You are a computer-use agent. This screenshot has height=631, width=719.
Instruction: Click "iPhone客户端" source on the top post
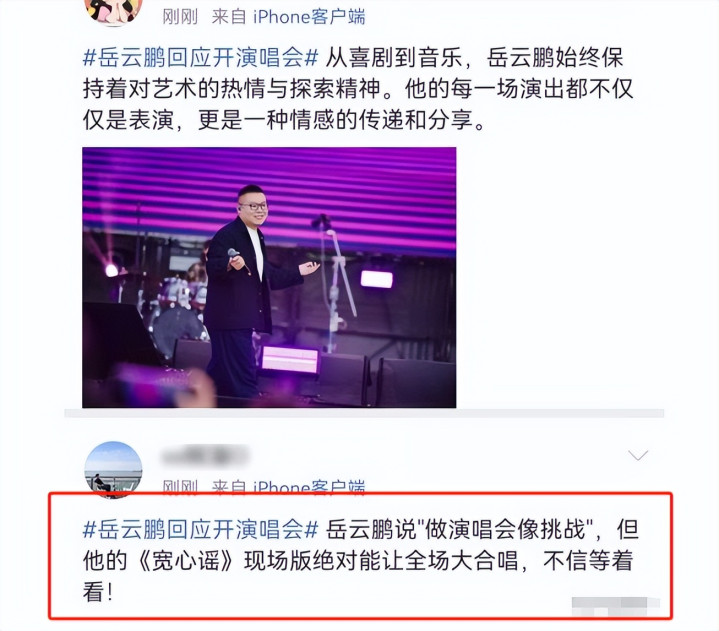click(309, 17)
